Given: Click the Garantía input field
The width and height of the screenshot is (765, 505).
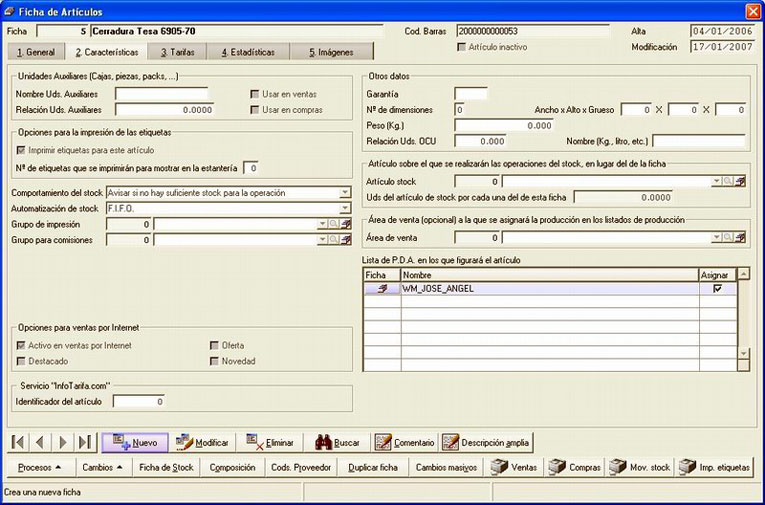Looking at the screenshot, I should coord(471,94).
